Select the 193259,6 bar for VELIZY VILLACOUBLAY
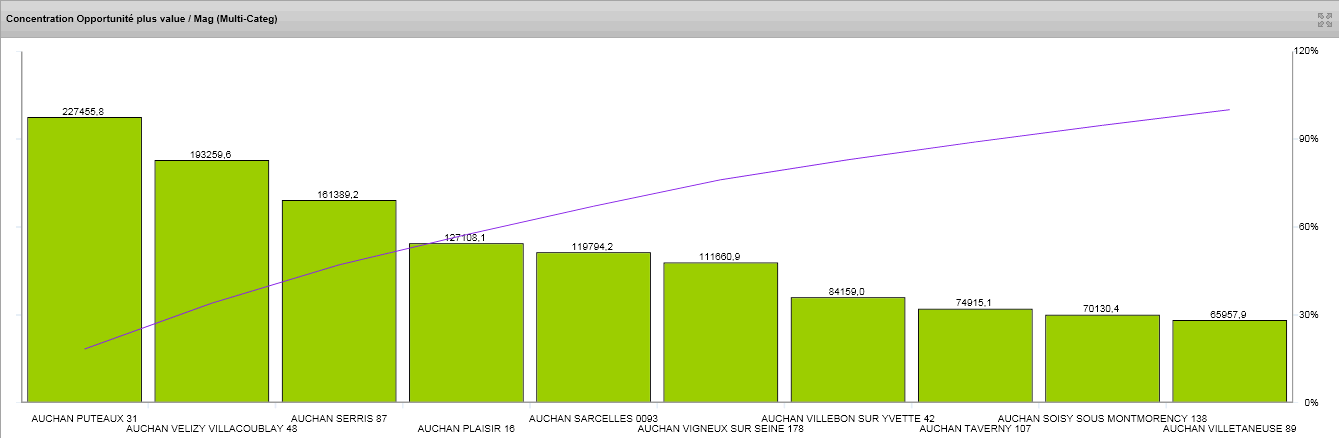Screen dimensions: 1339x443 211,281
